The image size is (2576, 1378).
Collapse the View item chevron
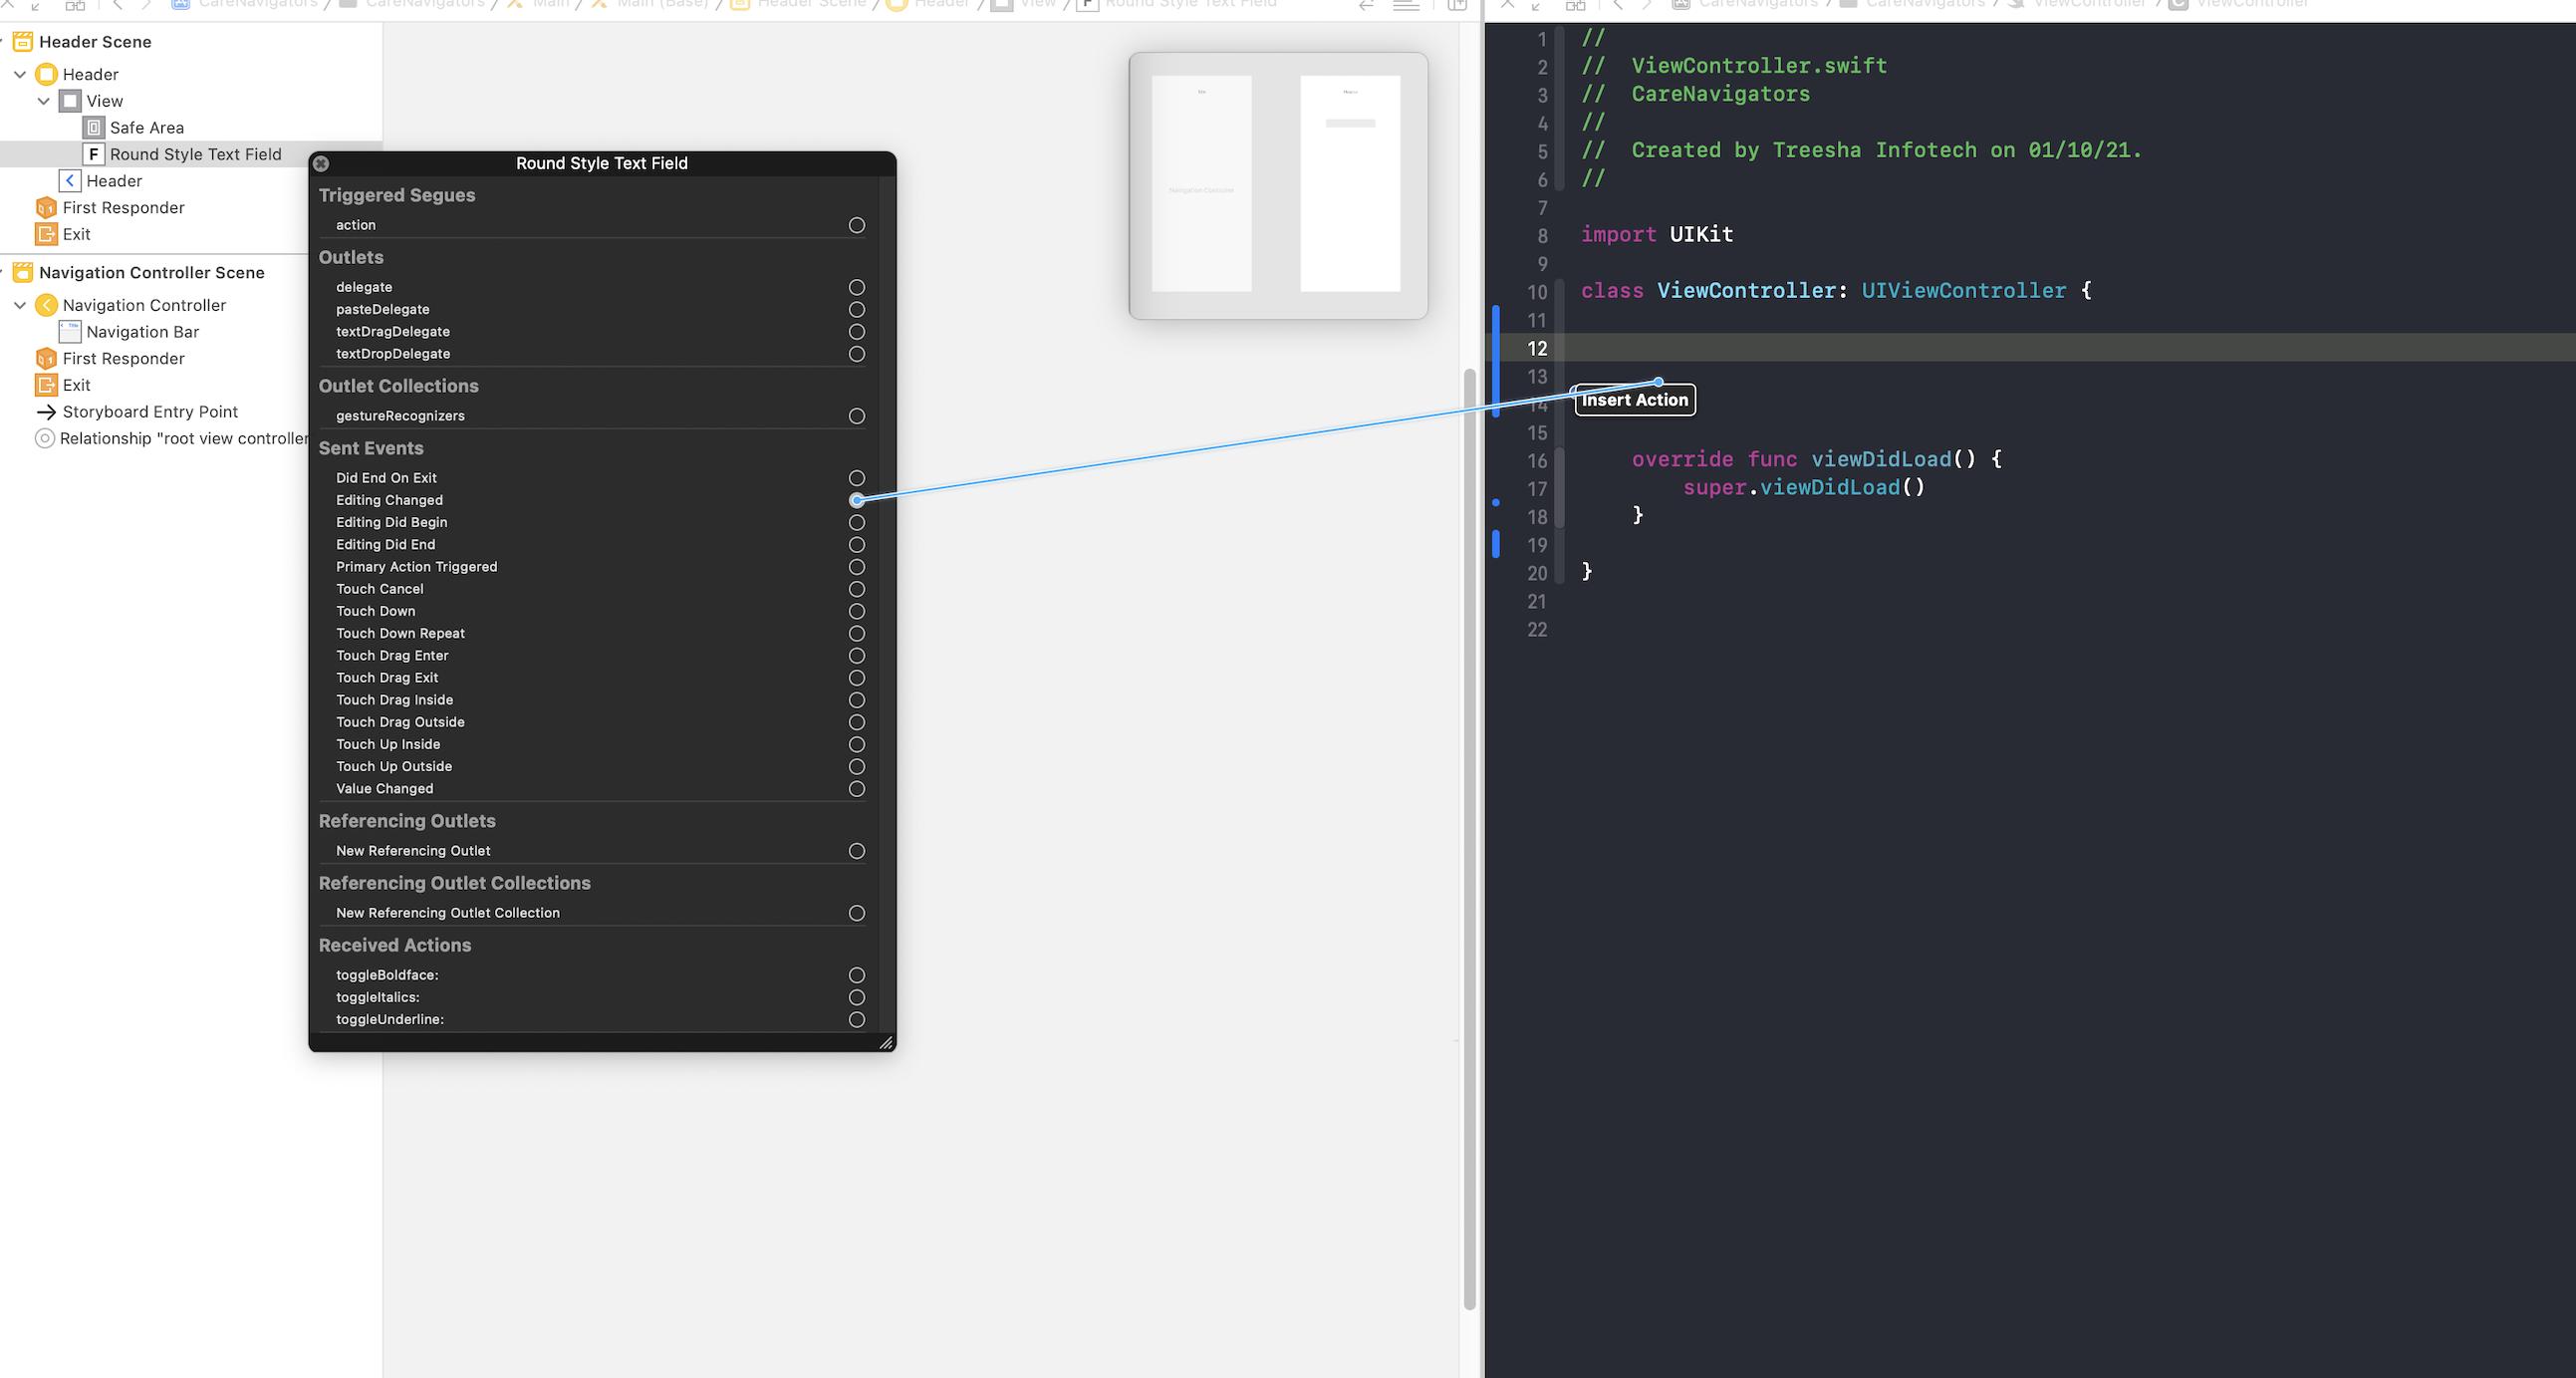click(44, 101)
